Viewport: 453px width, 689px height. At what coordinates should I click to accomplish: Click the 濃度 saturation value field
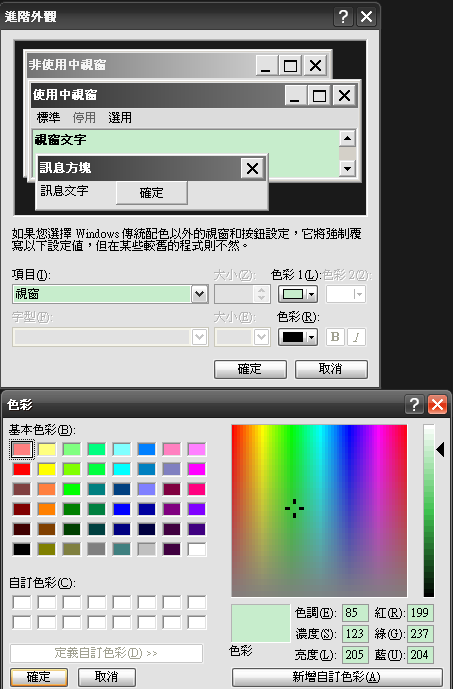click(x=355, y=634)
